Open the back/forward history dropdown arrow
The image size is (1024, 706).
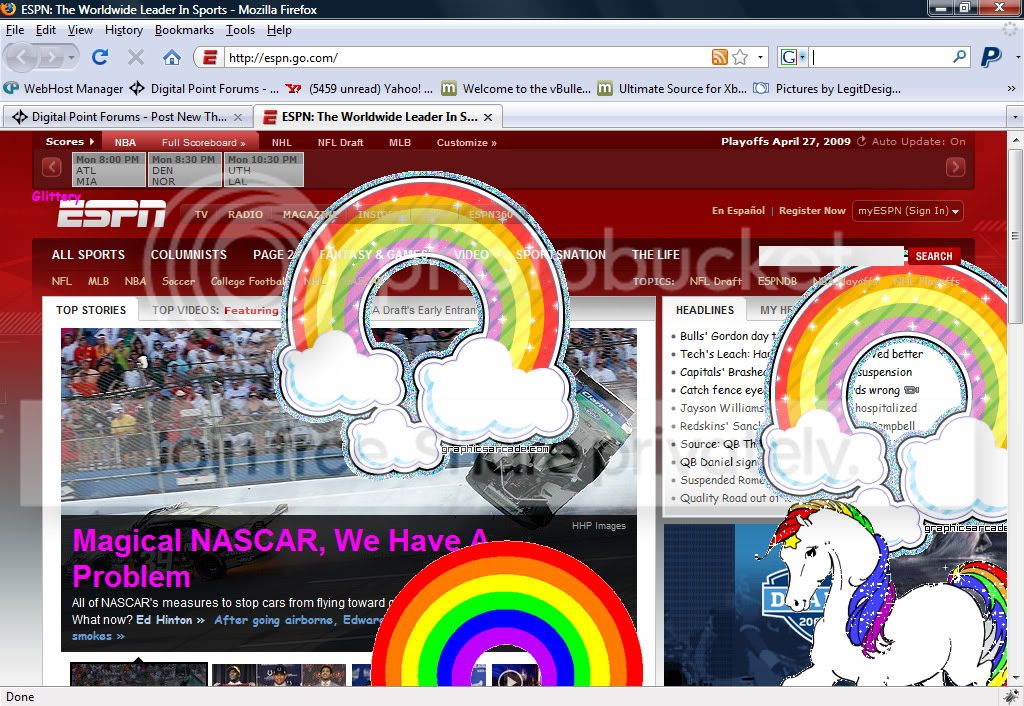click(x=71, y=57)
